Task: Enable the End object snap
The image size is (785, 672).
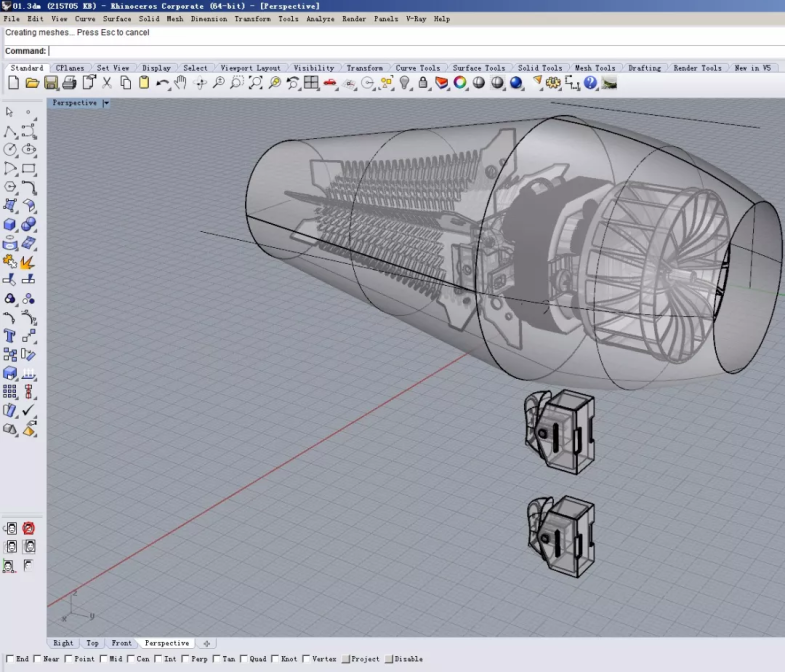Action: [x=10, y=659]
